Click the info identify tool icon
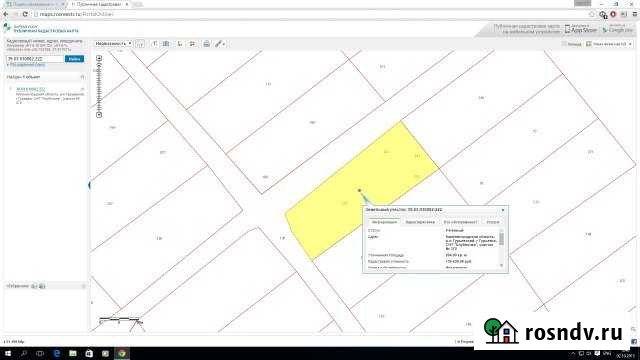640x360 pixels. pos(154,44)
